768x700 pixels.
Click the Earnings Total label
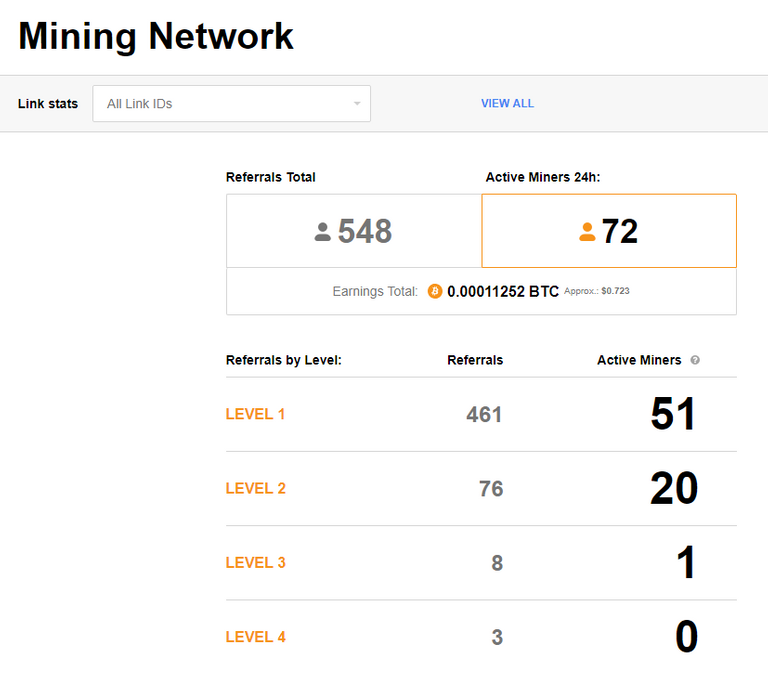[375, 291]
